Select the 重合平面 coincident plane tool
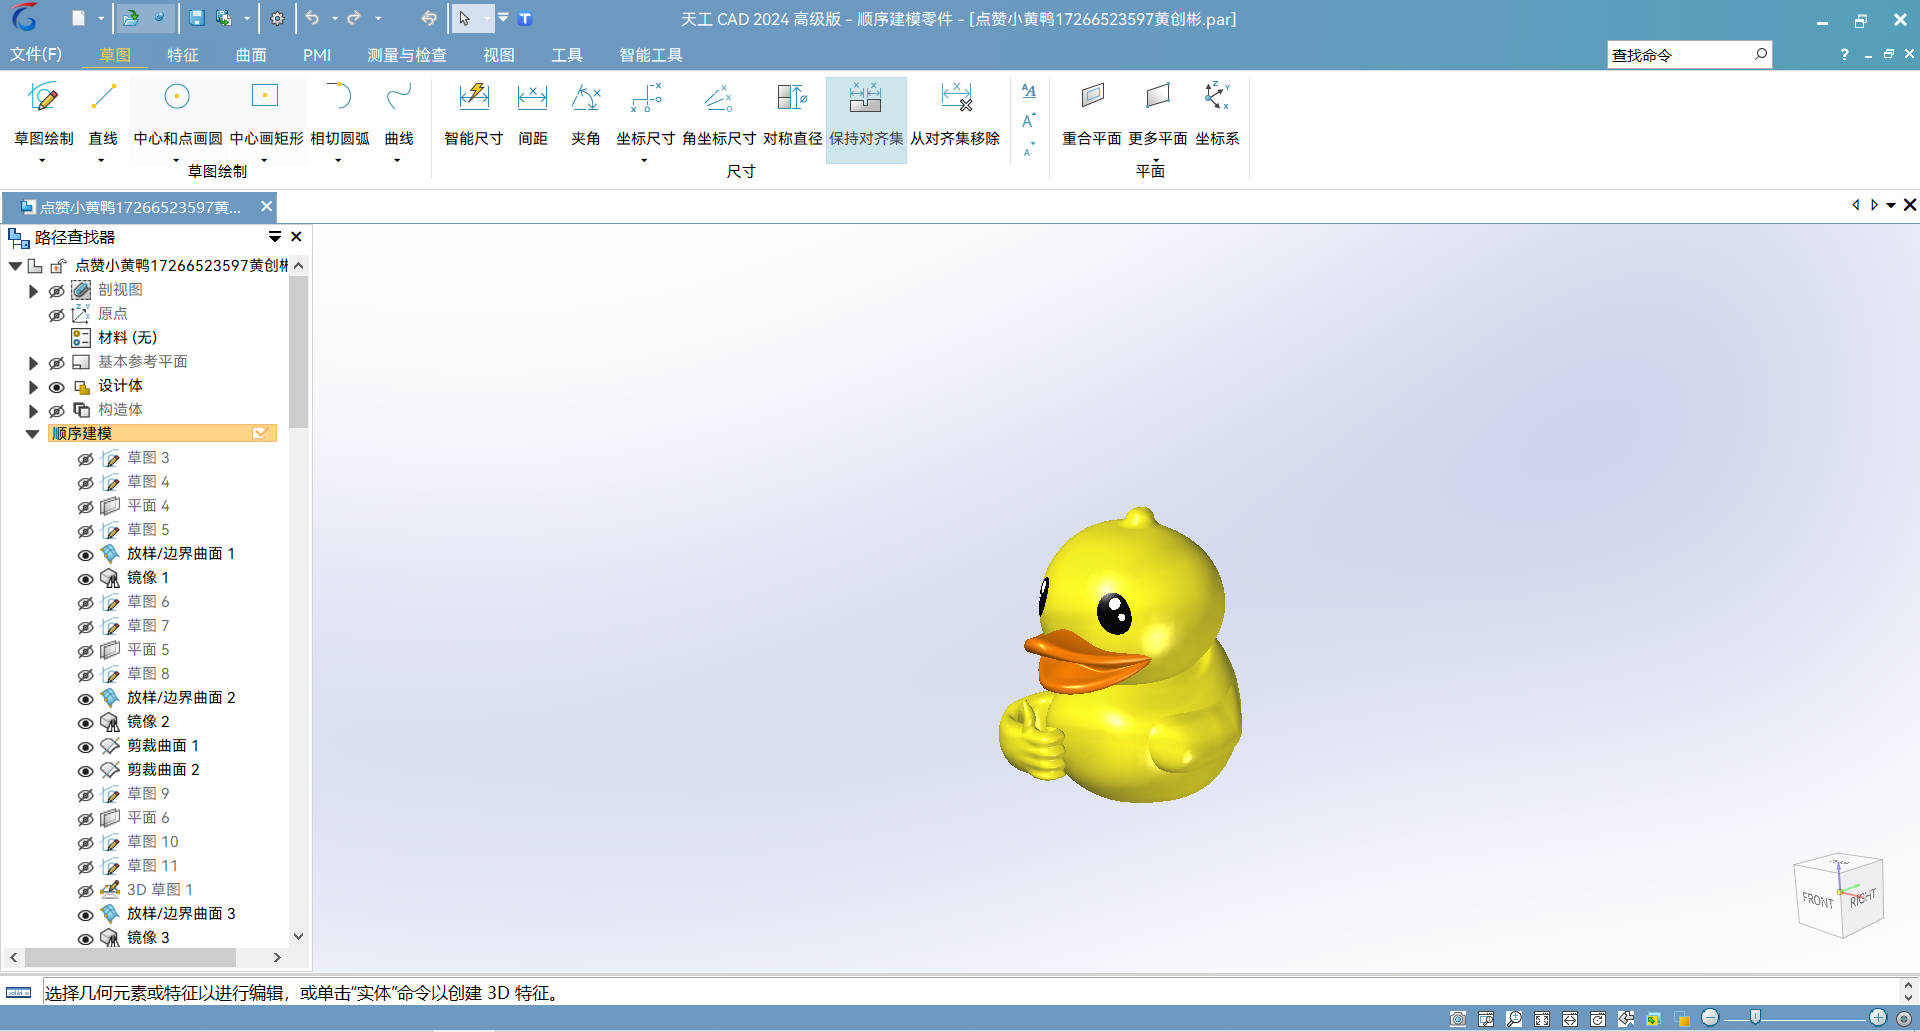The height and width of the screenshot is (1032, 1920). tap(1091, 113)
